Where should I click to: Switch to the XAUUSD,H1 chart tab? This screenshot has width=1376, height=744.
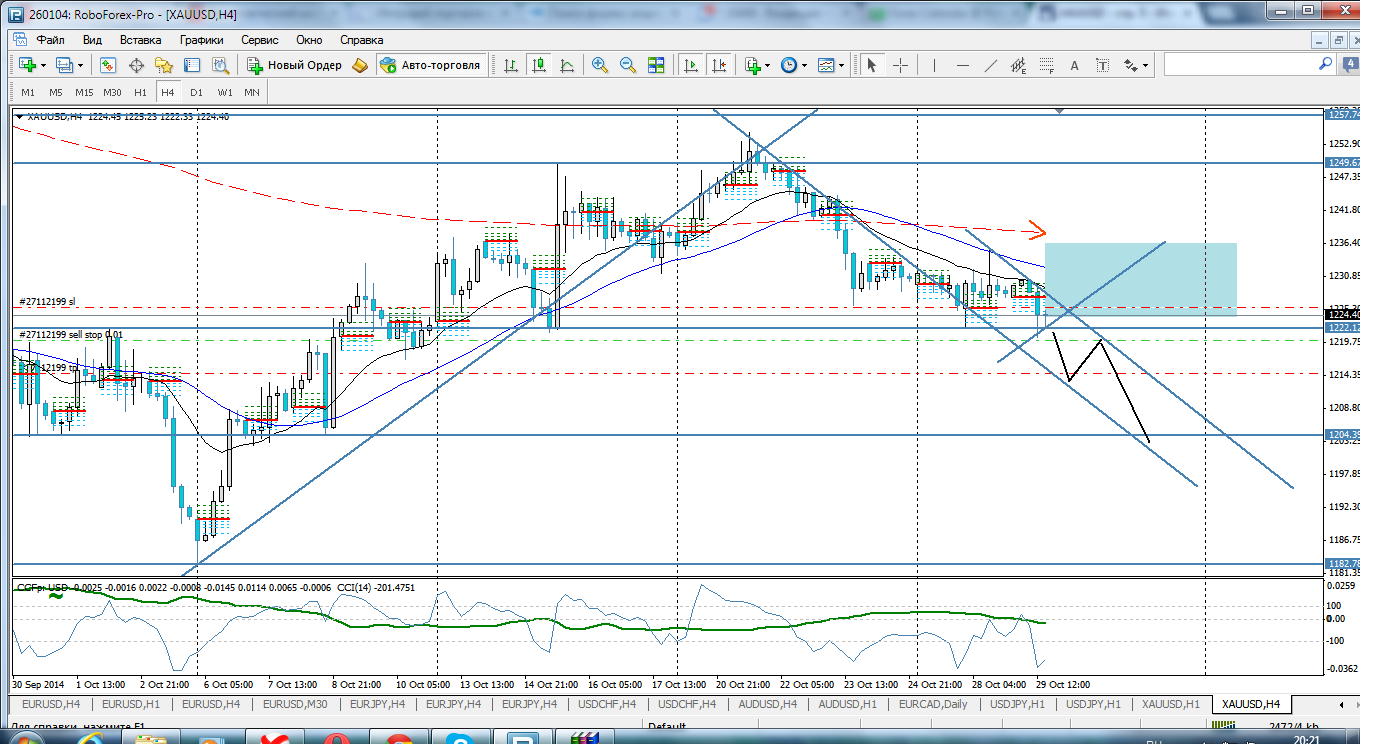coord(1171,704)
